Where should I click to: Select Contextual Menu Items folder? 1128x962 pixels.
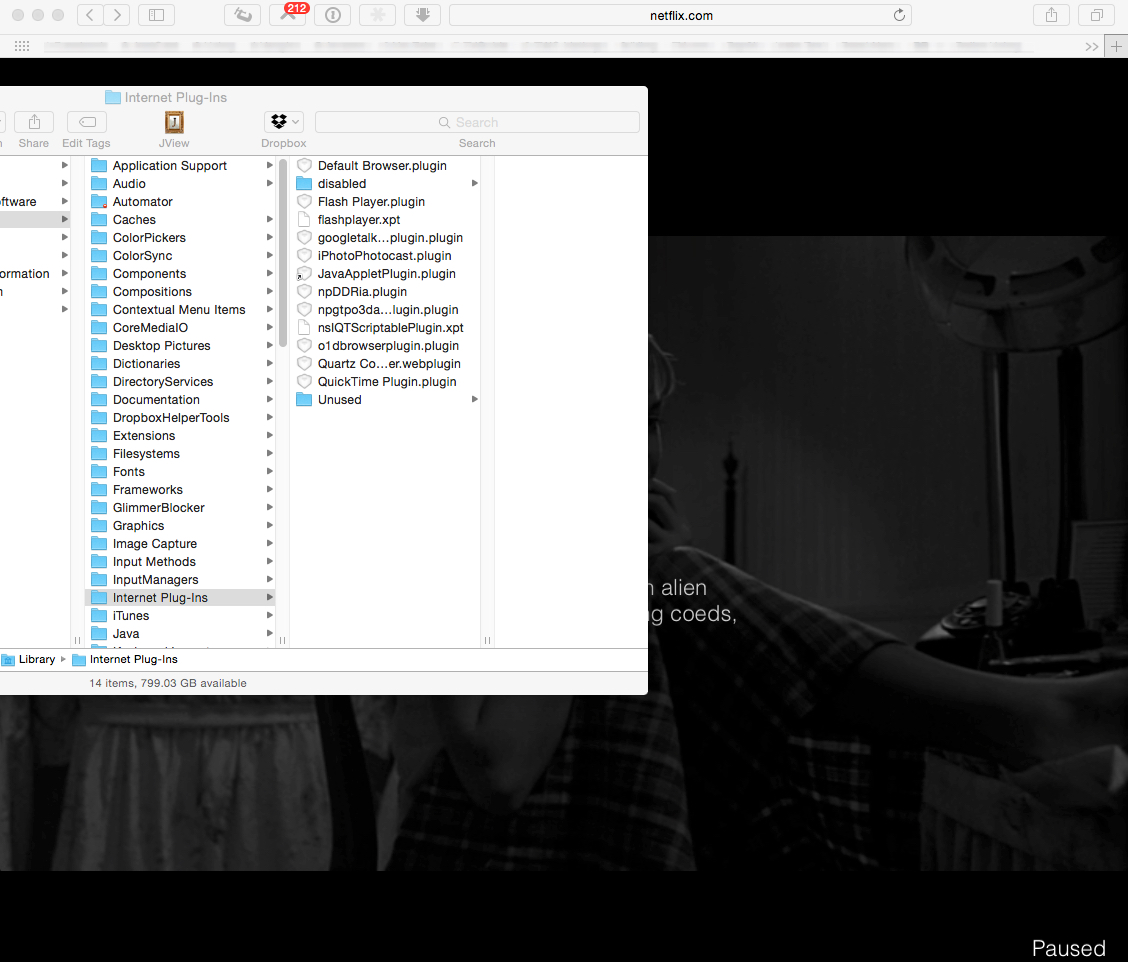coord(178,309)
